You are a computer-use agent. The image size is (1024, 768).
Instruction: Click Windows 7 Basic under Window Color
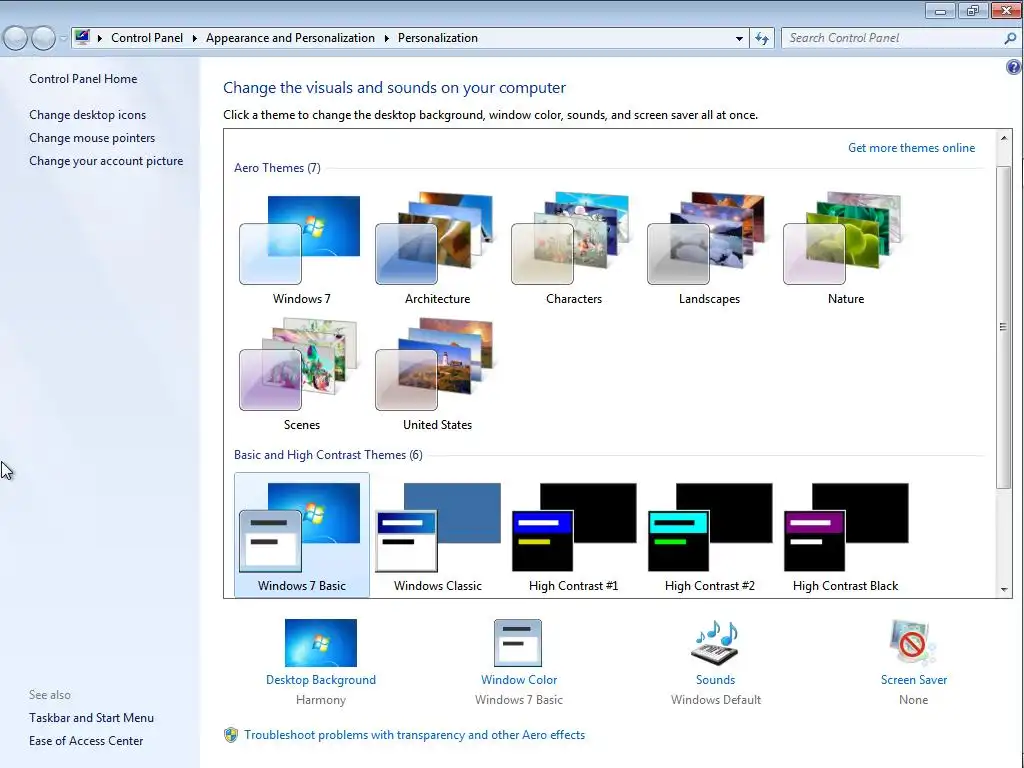[x=519, y=700]
